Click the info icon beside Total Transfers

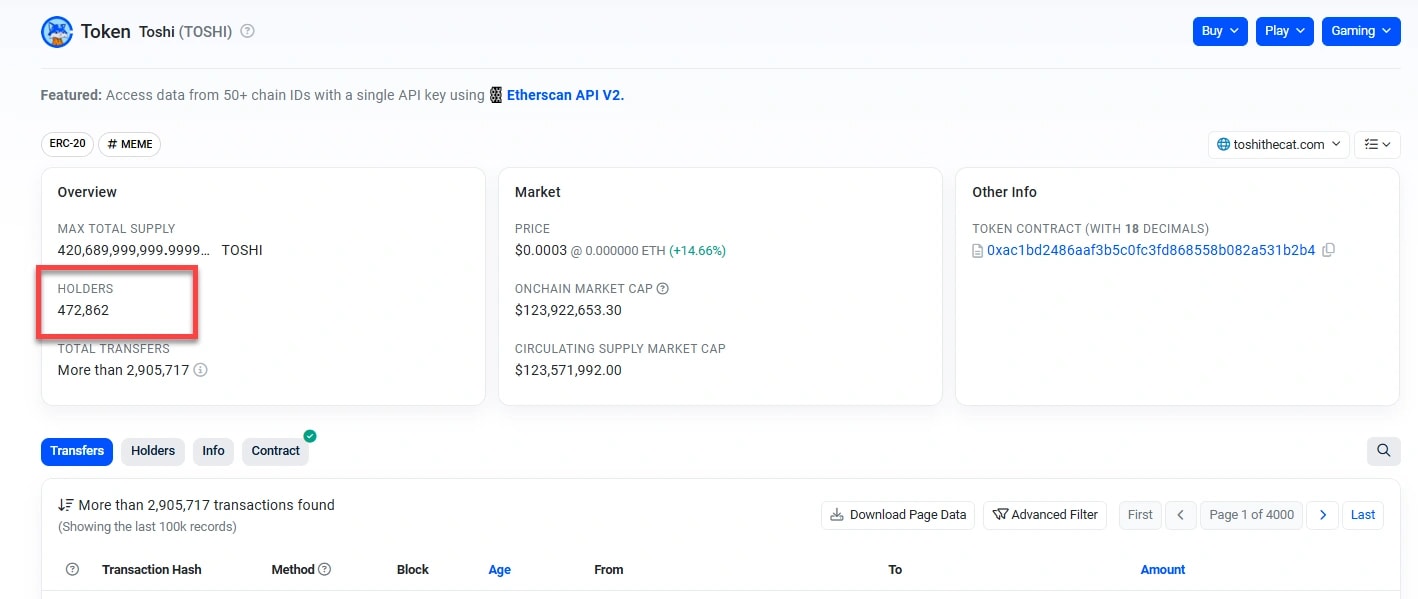[200, 370]
